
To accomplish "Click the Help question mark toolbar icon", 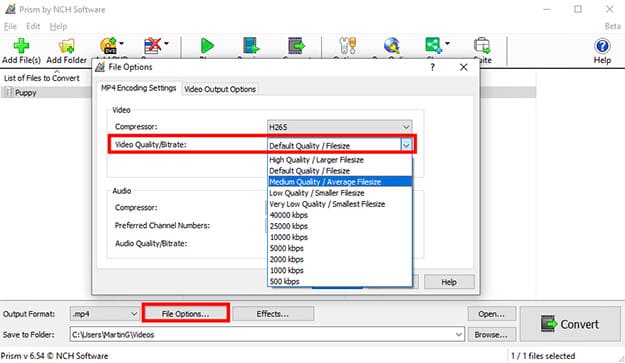I will tap(602, 46).
